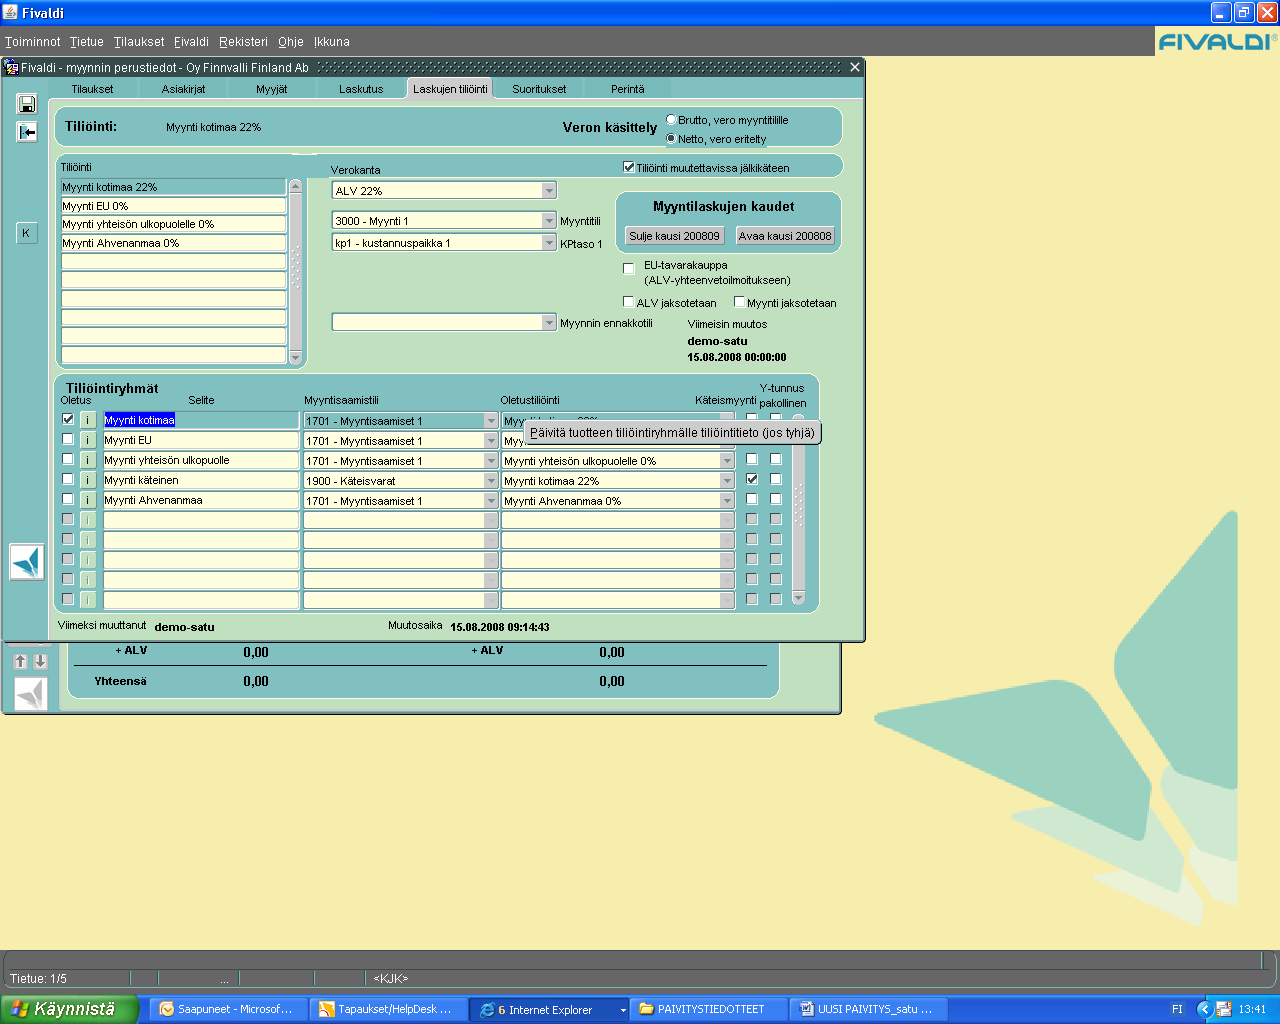Open info button for Myynti käteinen row
Image resolution: width=1280 pixels, height=1024 pixels.
(x=88, y=480)
